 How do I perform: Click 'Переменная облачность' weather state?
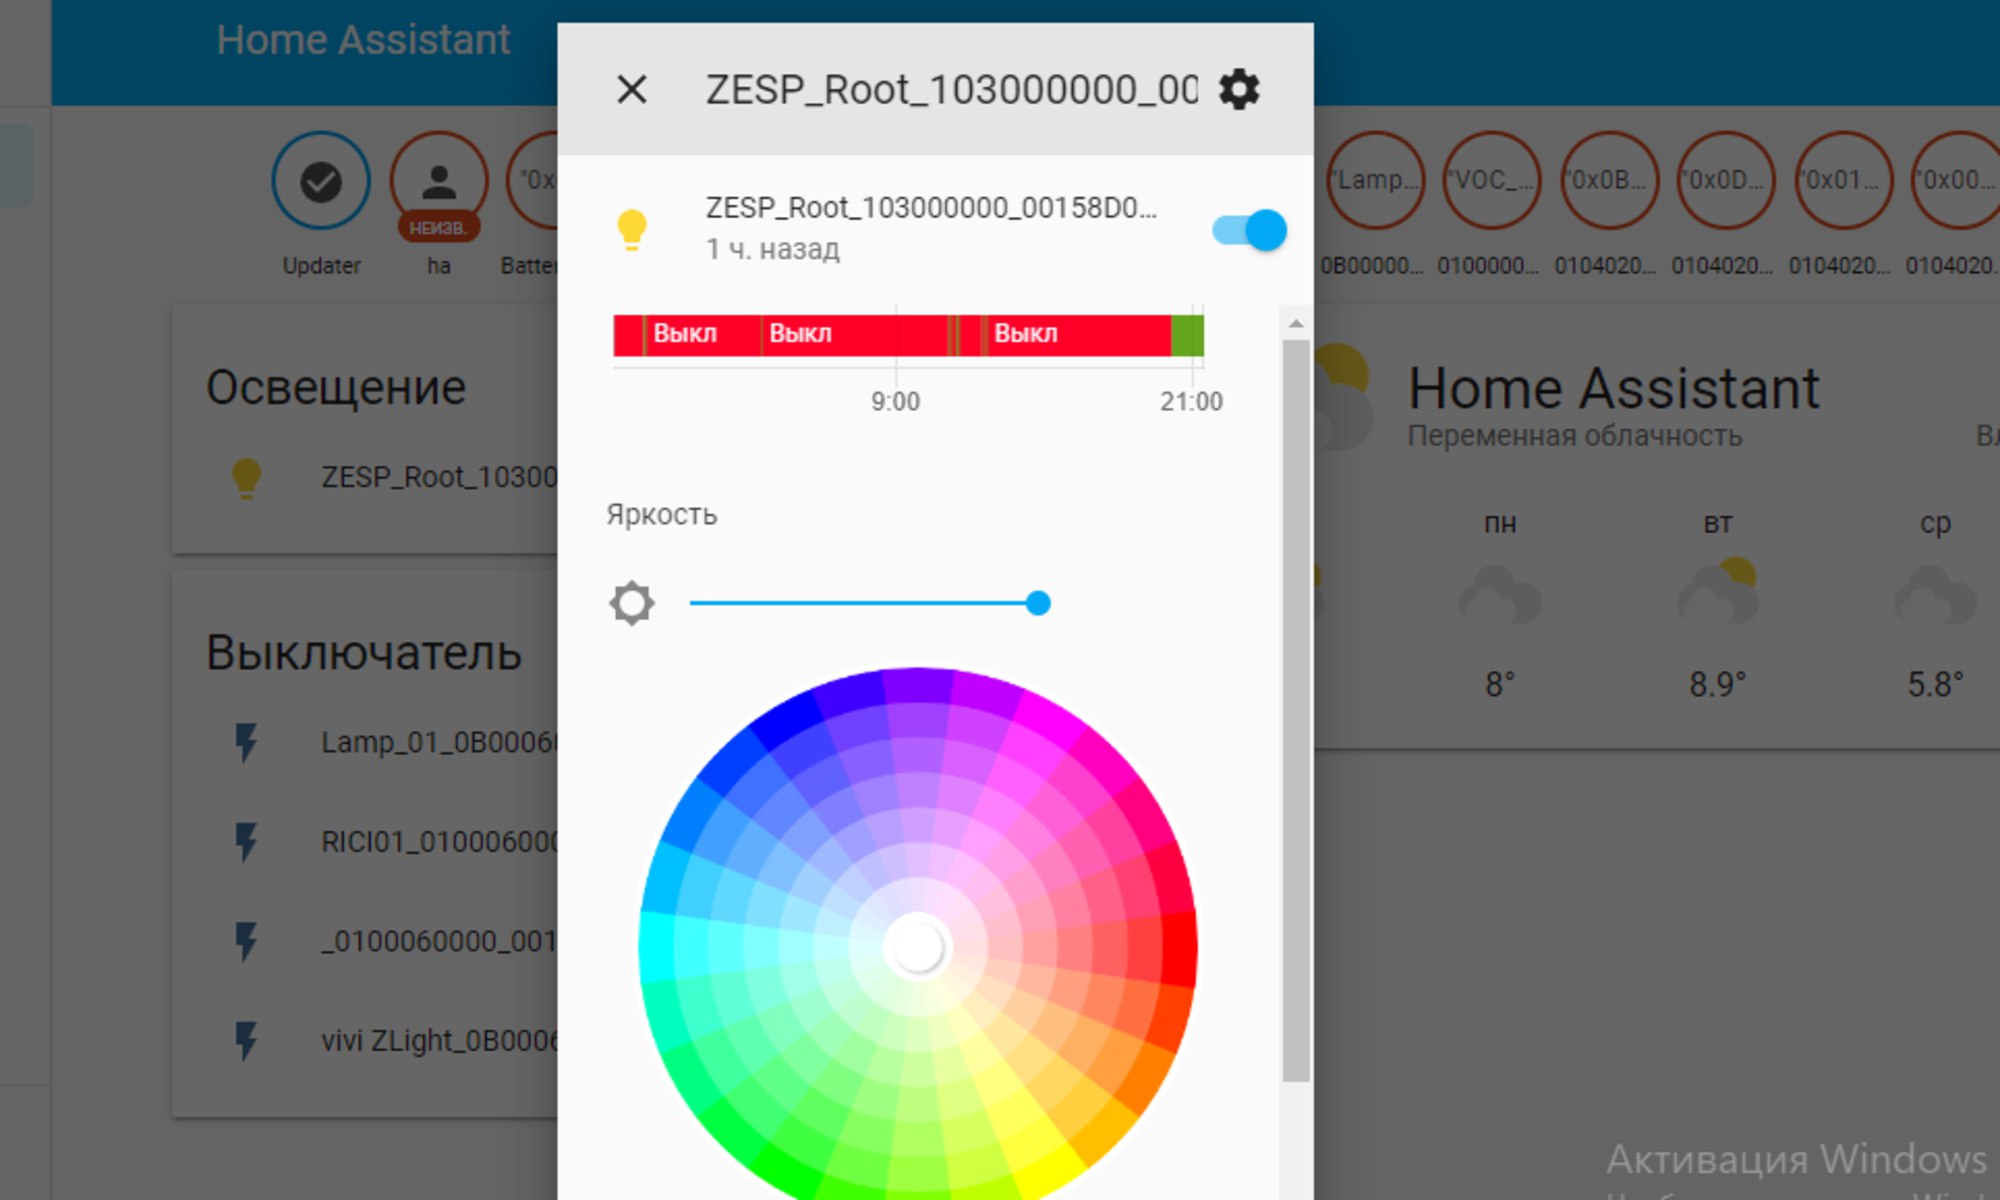tap(1575, 436)
